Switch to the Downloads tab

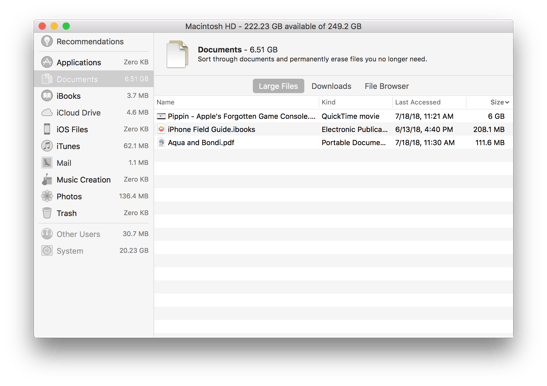pyautogui.click(x=331, y=86)
